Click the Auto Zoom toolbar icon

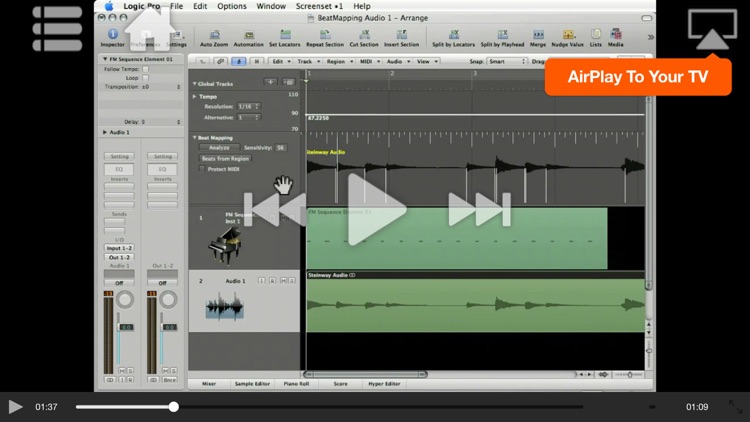point(214,38)
